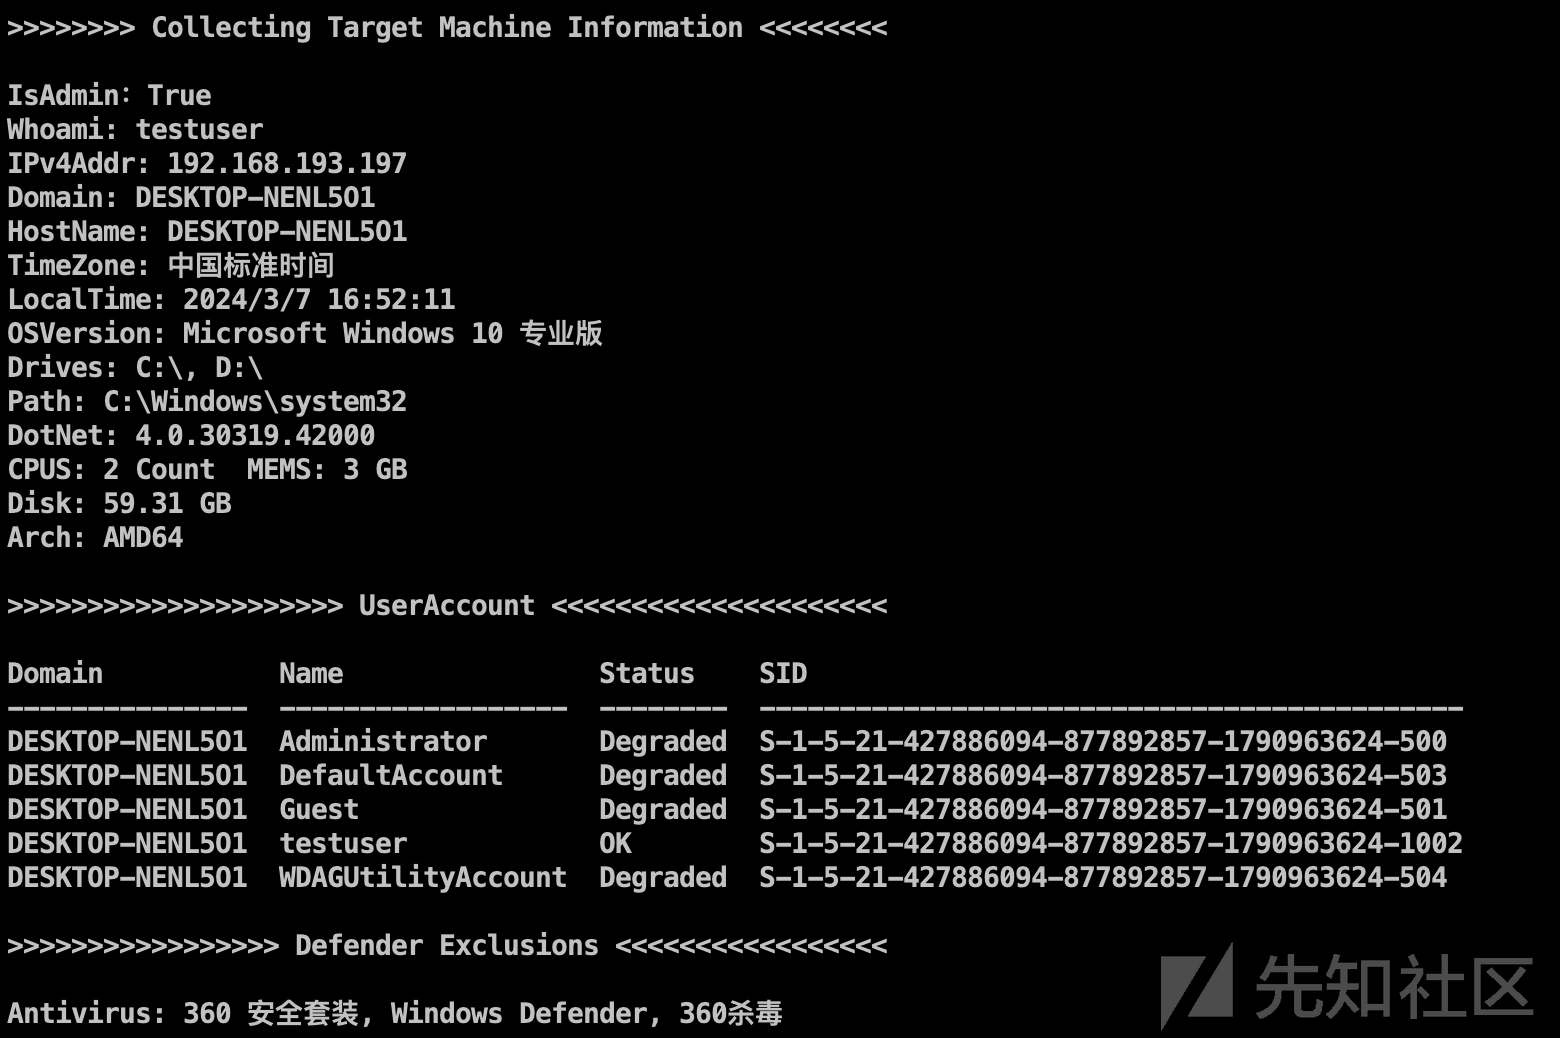The height and width of the screenshot is (1038, 1560).
Task: Click the 先知社区 watermark text
Action: 1395,987
